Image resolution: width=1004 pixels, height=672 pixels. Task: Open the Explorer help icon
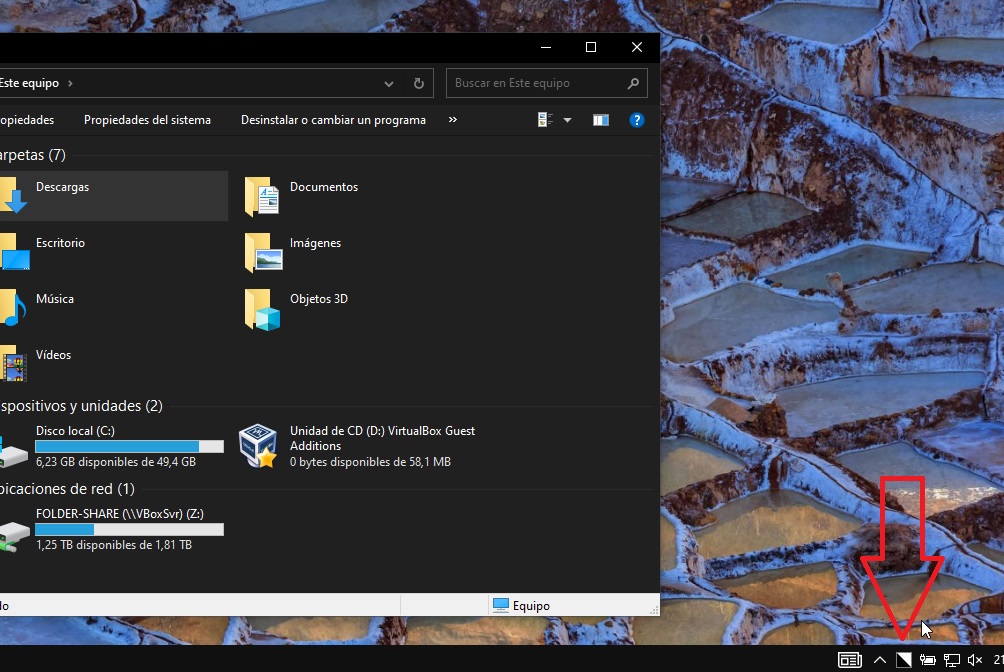coord(636,120)
